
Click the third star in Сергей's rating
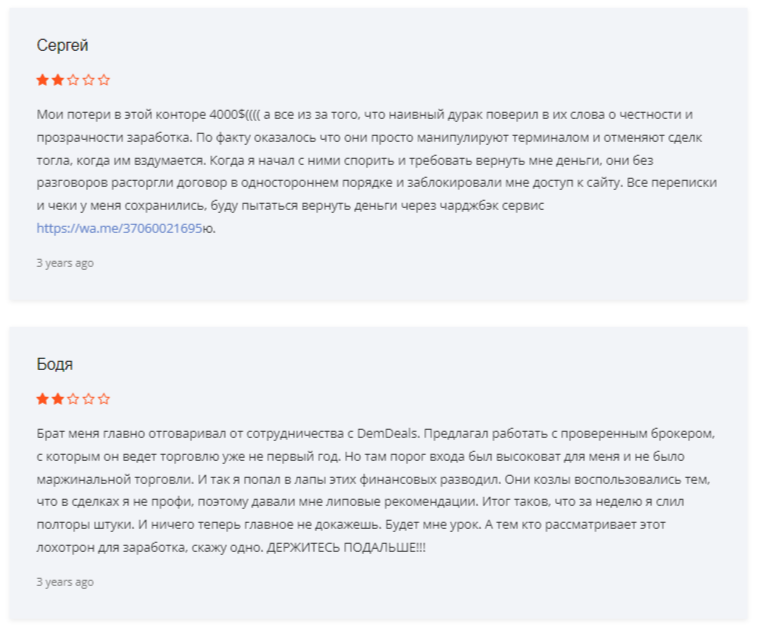coord(73,80)
